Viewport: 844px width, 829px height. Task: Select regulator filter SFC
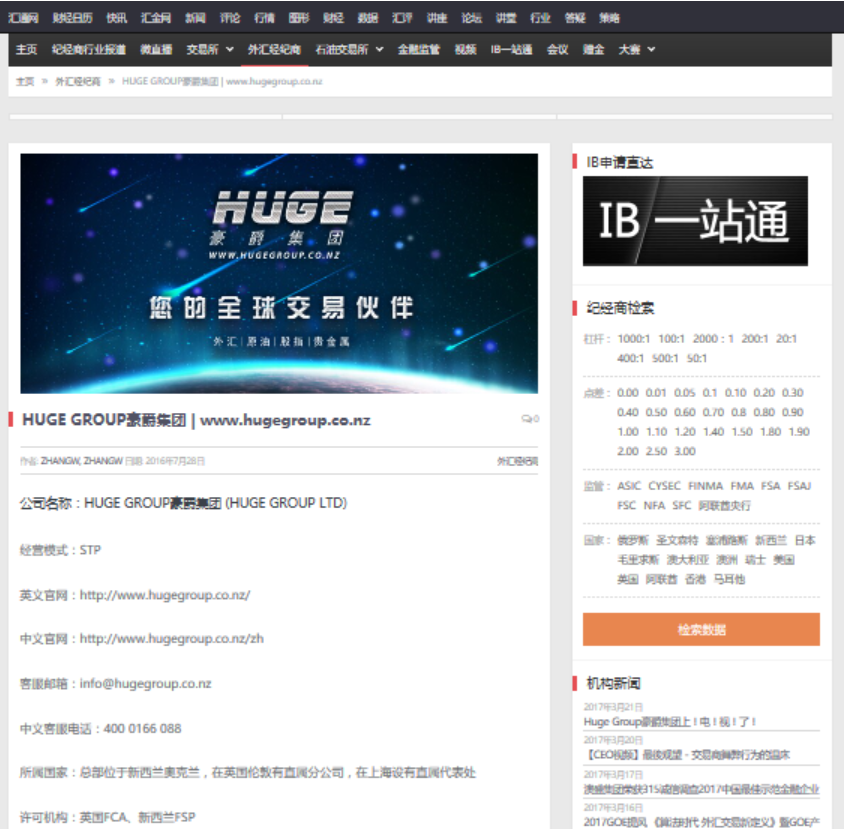682,505
